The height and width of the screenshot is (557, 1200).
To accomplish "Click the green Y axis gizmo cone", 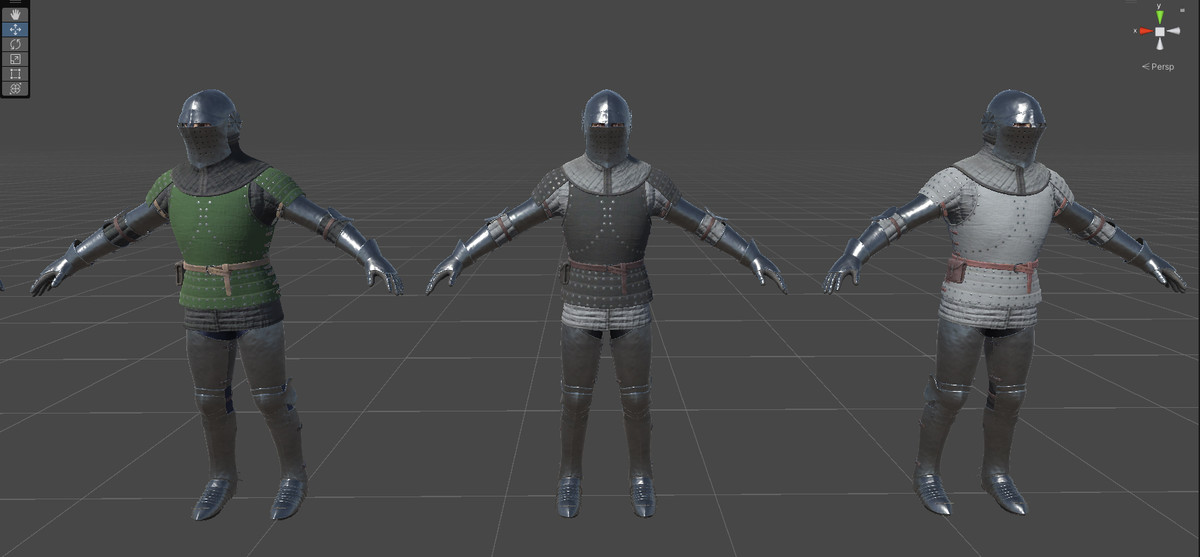I will (x=1160, y=15).
